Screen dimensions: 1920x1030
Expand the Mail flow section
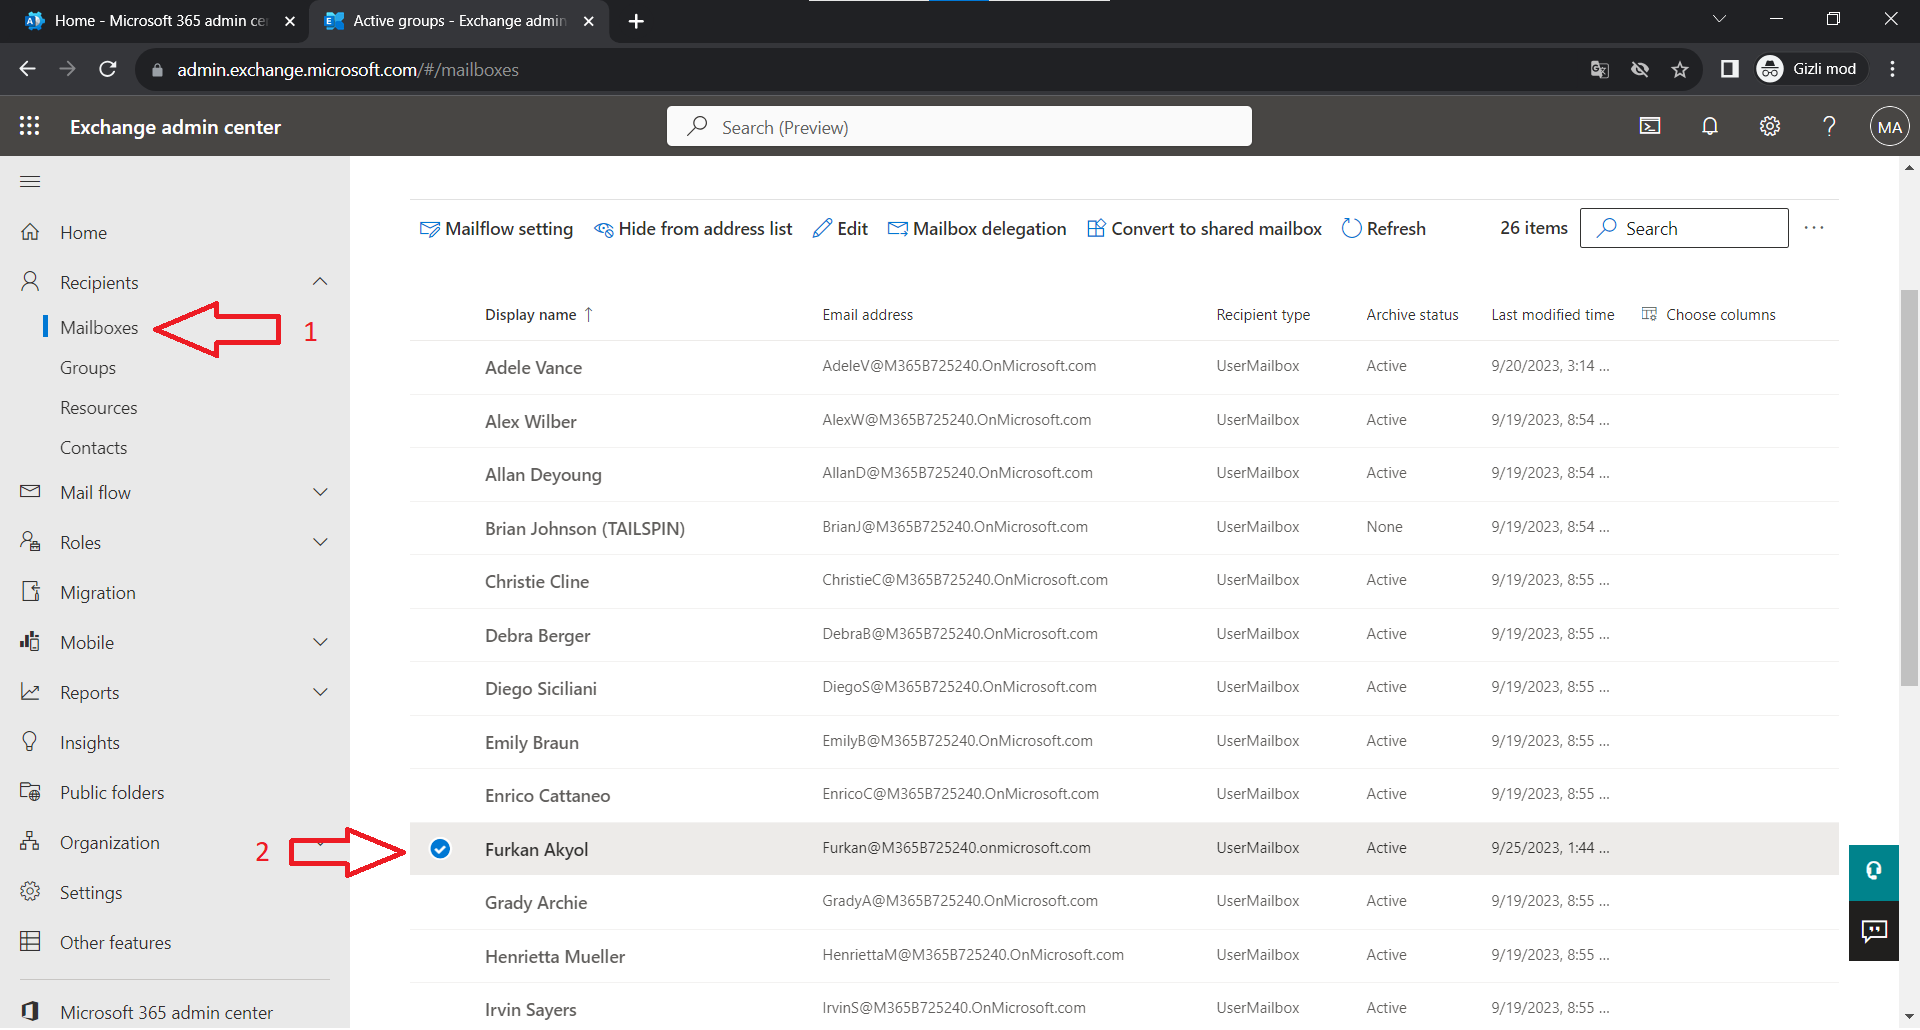click(x=320, y=492)
